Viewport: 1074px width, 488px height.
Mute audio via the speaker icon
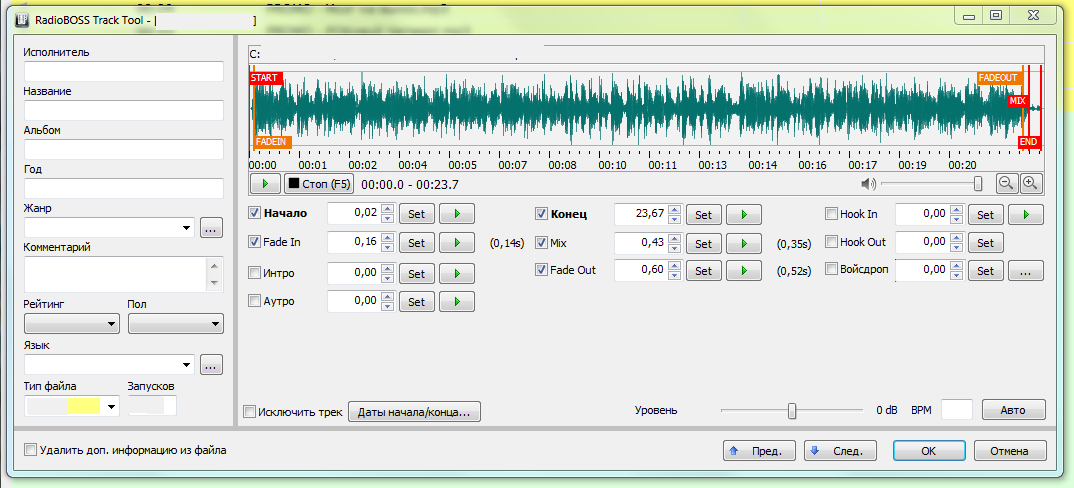pyautogui.click(x=869, y=184)
